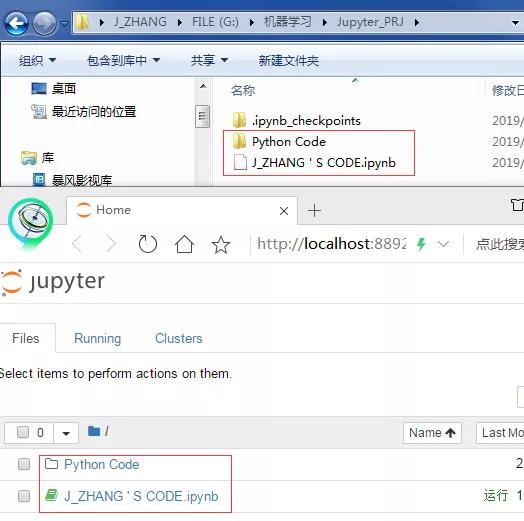The image size is (524, 521).
Task: Click the Explorer back arrow button
Action: pyautogui.click(x=16, y=23)
